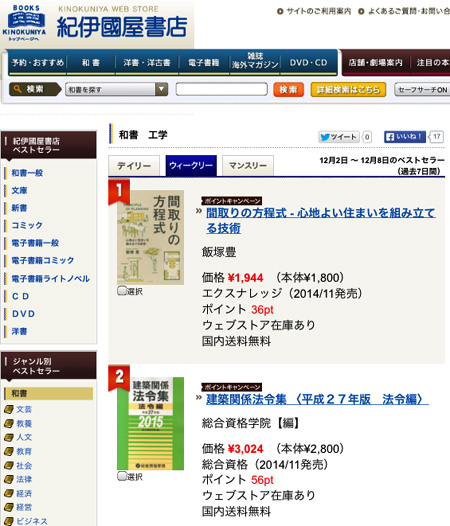450x526 pixels.
Task: Click the orange 検索 search button
Action: [x=289, y=90]
